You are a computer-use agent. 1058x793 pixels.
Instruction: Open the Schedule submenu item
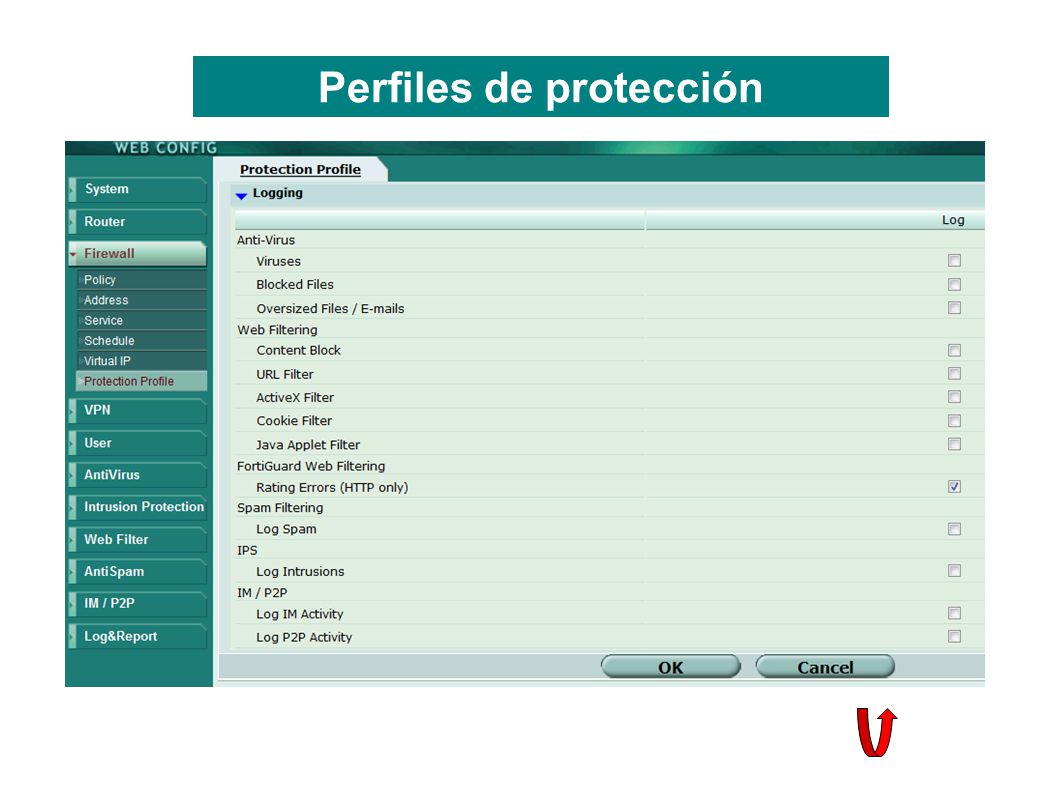click(x=142, y=341)
